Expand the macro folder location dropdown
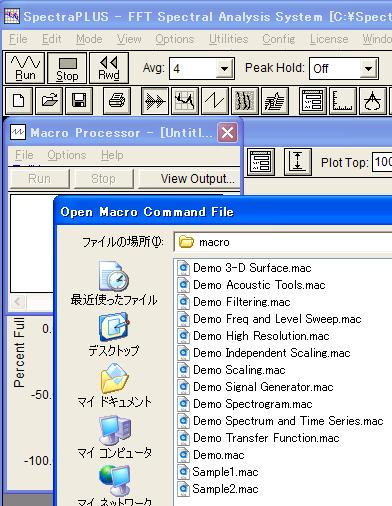 pyautogui.click(x=283, y=242)
